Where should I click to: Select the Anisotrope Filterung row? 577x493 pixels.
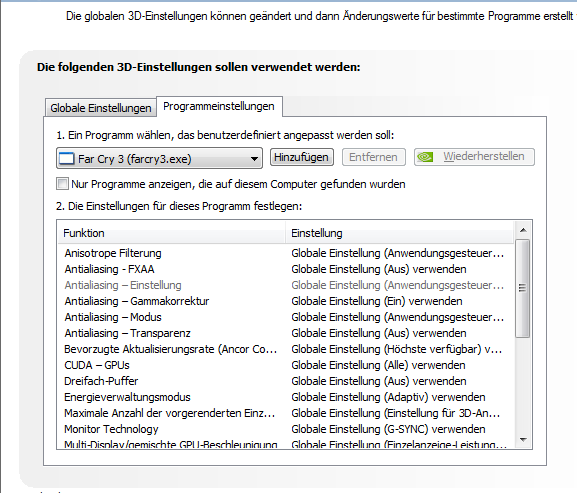286,253
